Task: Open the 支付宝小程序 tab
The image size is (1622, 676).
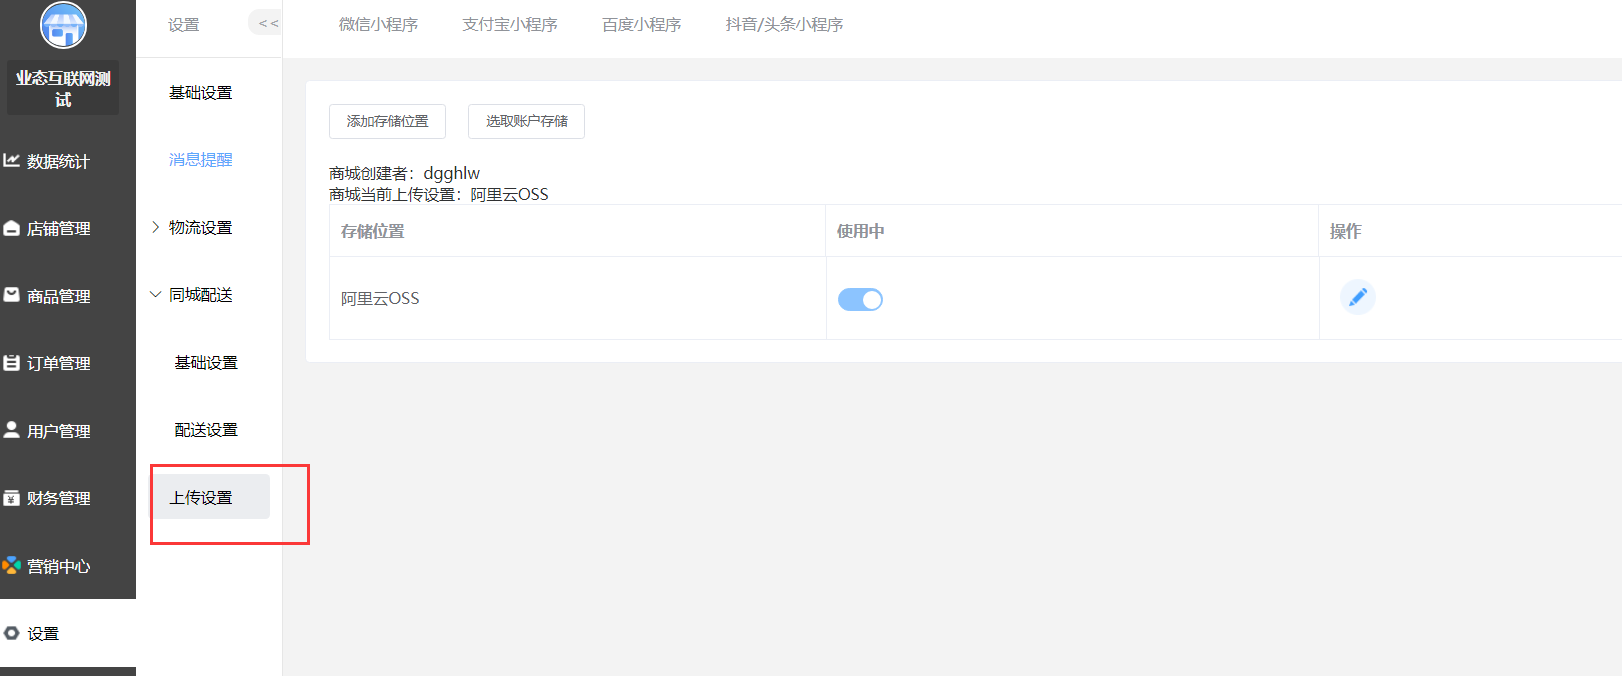Action: (x=510, y=24)
